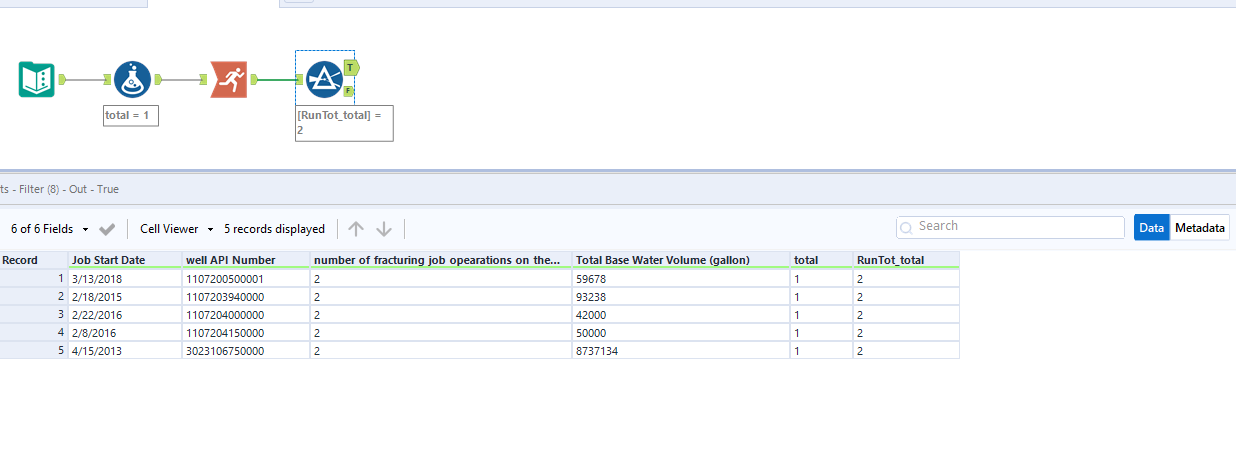Image resolution: width=1236 pixels, height=460 pixels.
Task: Click the up arrow record navigation icon
Action: tap(356, 229)
